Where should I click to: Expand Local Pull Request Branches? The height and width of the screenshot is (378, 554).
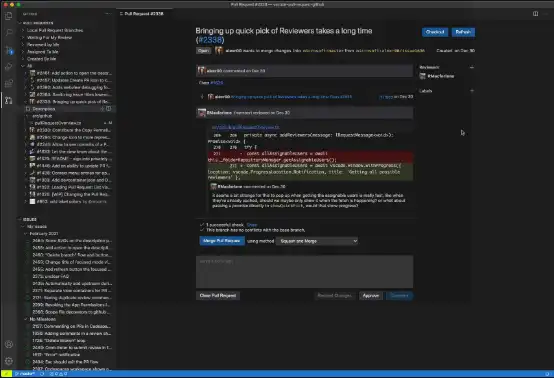[55, 30]
